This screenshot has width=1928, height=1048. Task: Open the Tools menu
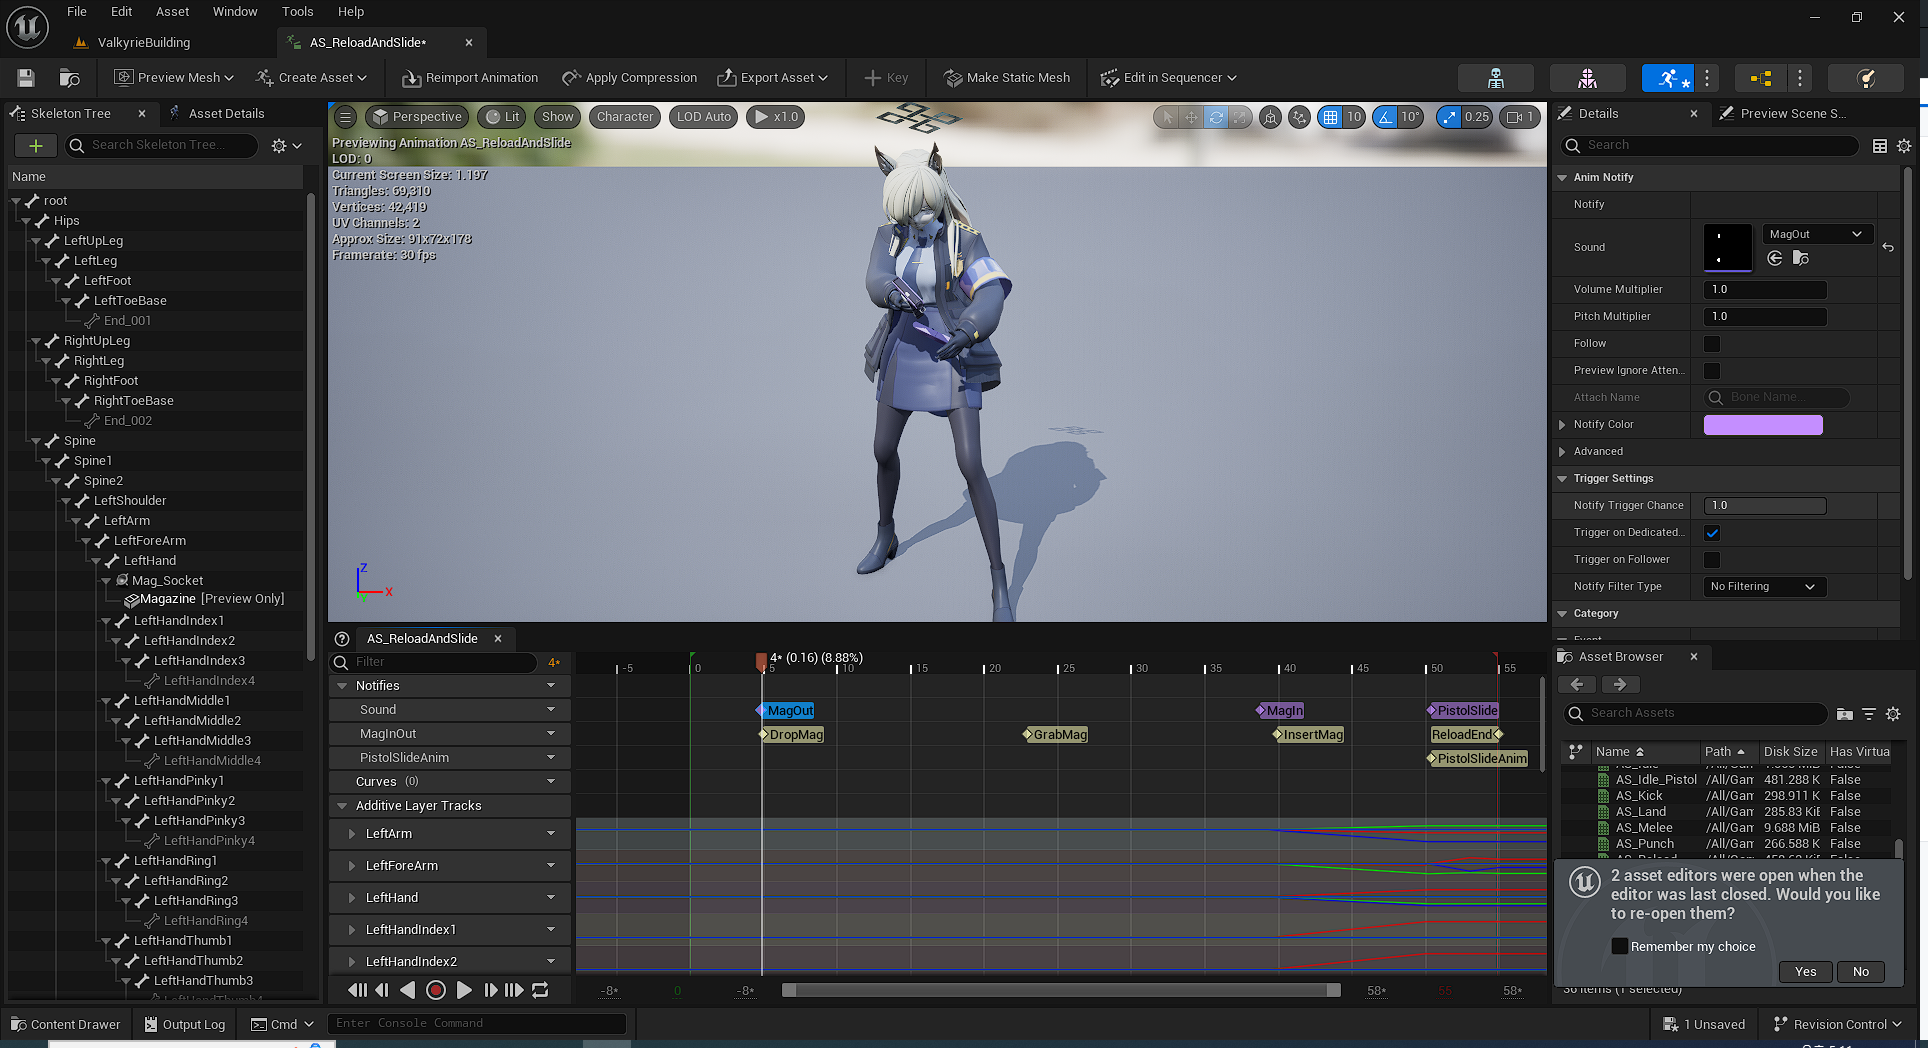click(x=297, y=12)
